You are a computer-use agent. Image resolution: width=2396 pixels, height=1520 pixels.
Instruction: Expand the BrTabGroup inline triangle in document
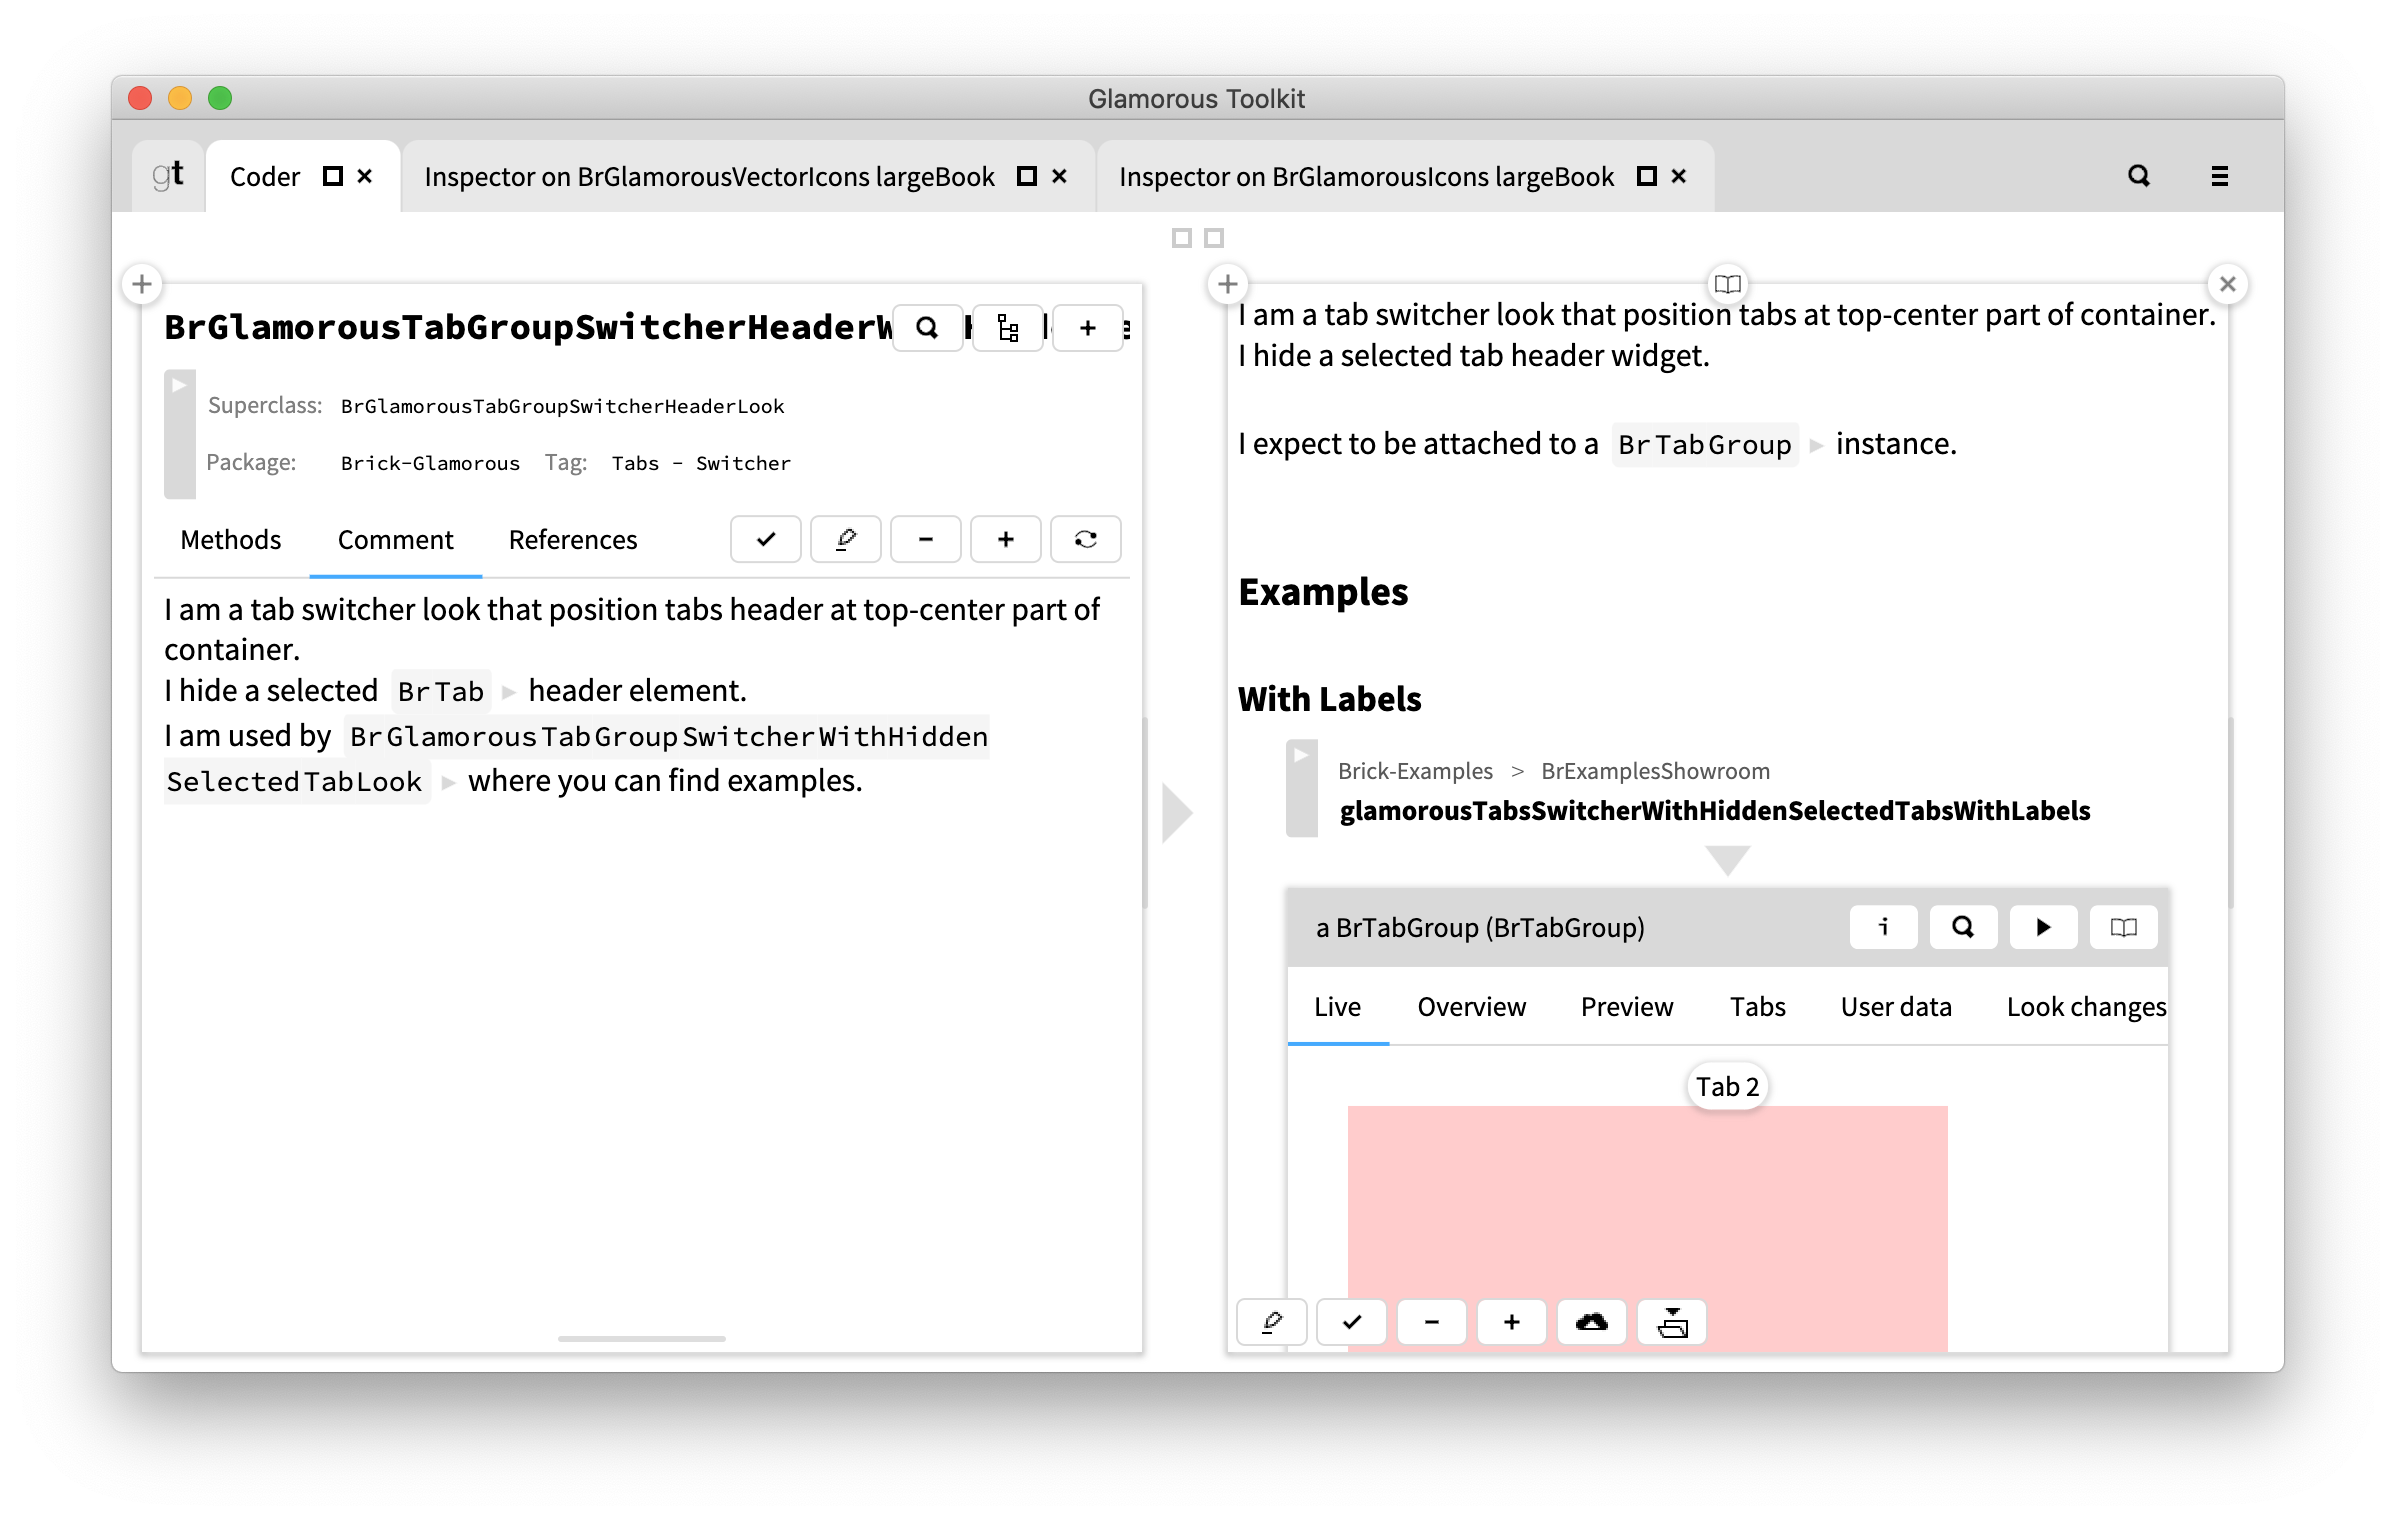(1816, 445)
